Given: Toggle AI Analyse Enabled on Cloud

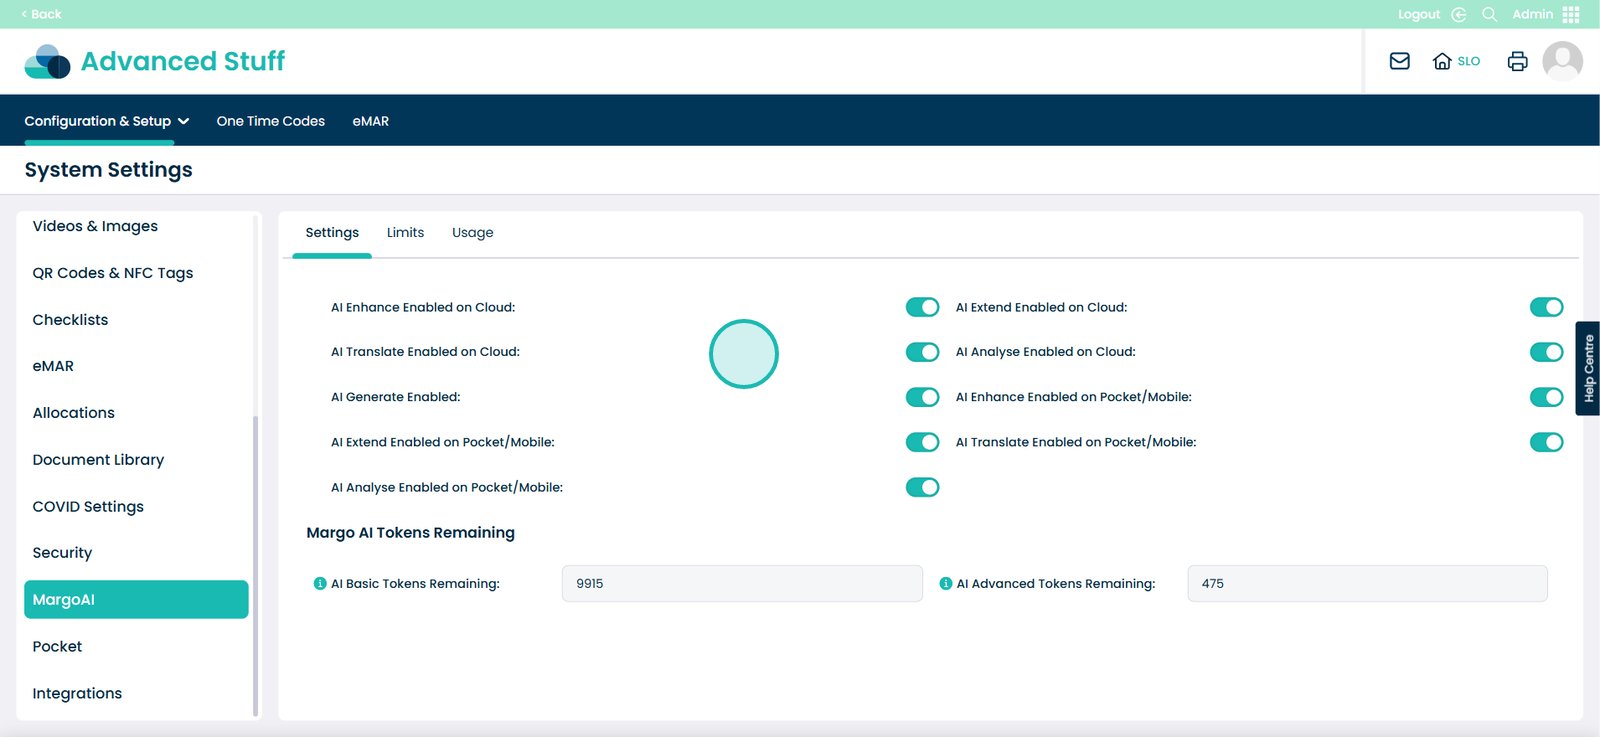Looking at the screenshot, I should pos(1546,352).
